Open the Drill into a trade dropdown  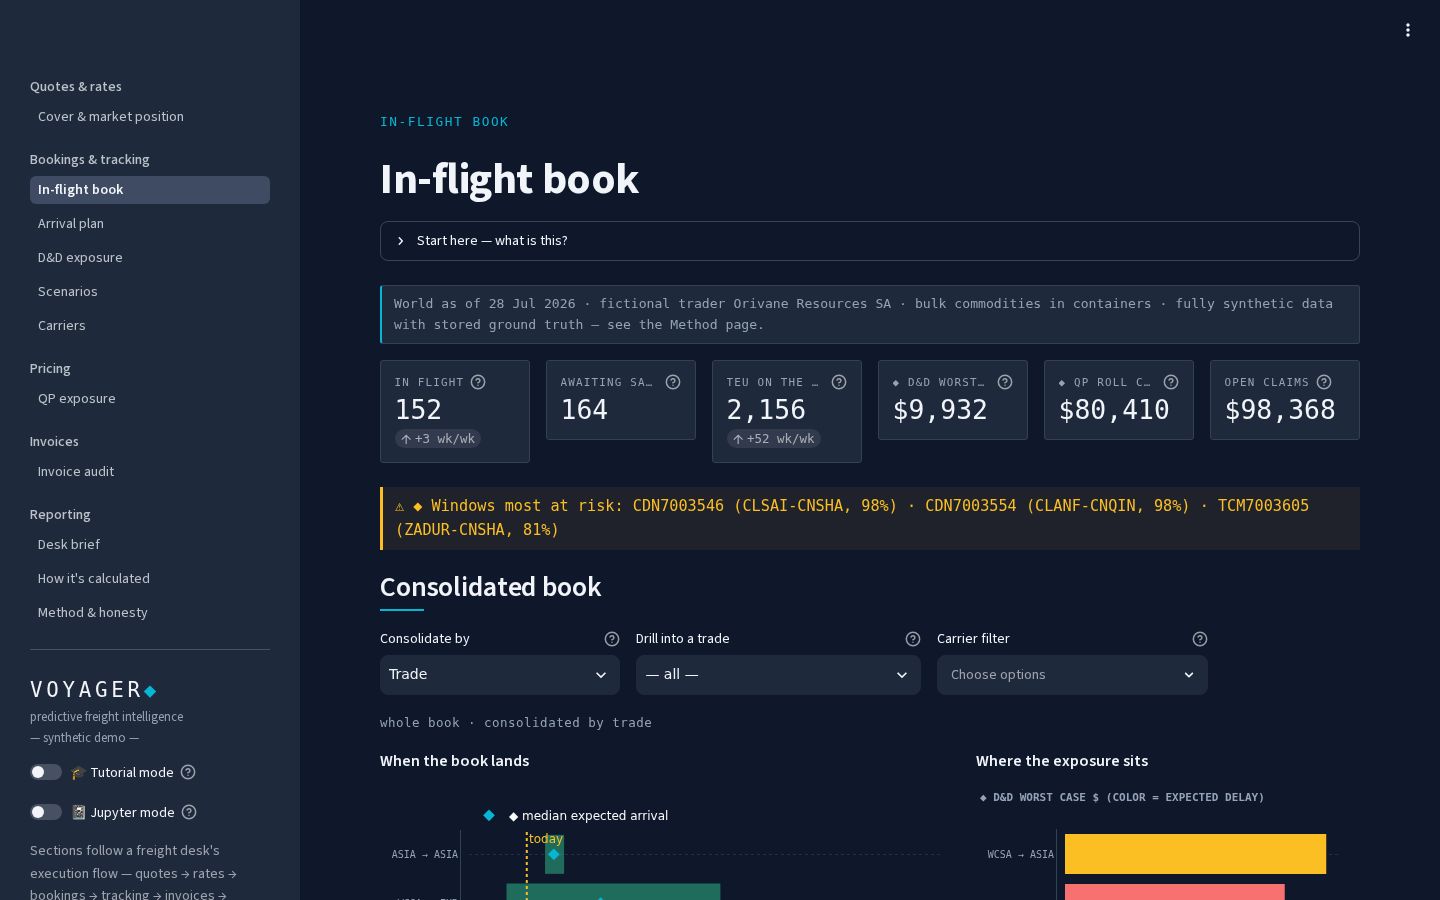[x=778, y=675]
